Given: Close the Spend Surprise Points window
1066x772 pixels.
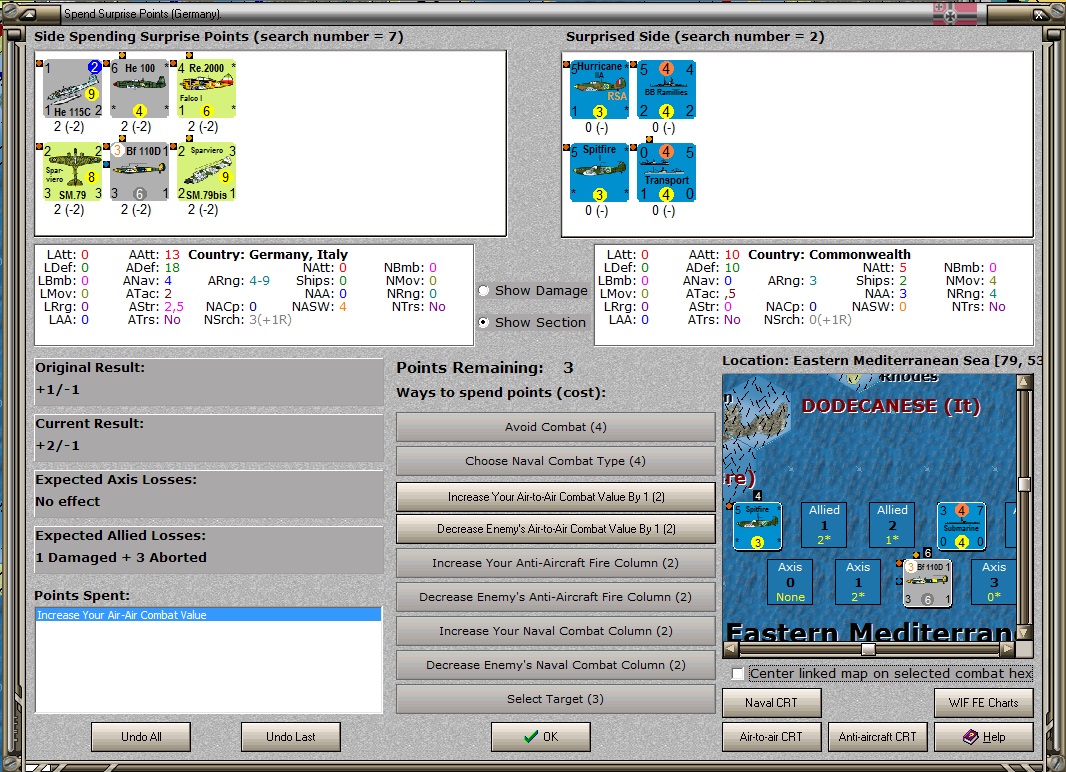Looking at the screenshot, I should point(1040,14).
